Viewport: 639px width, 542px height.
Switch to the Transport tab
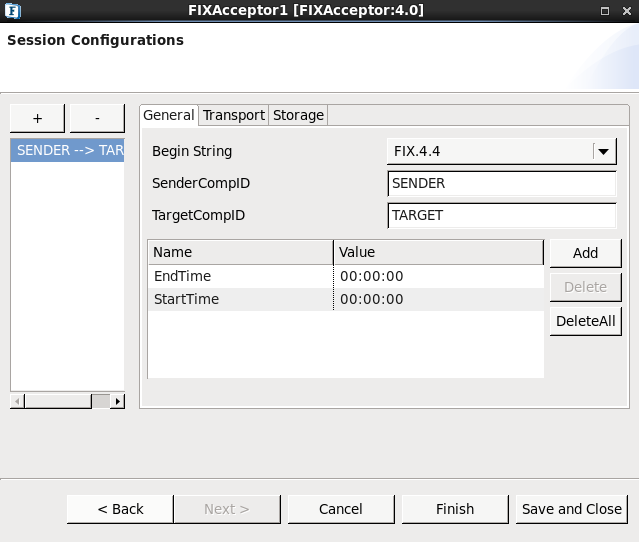click(x=234, y=115)
